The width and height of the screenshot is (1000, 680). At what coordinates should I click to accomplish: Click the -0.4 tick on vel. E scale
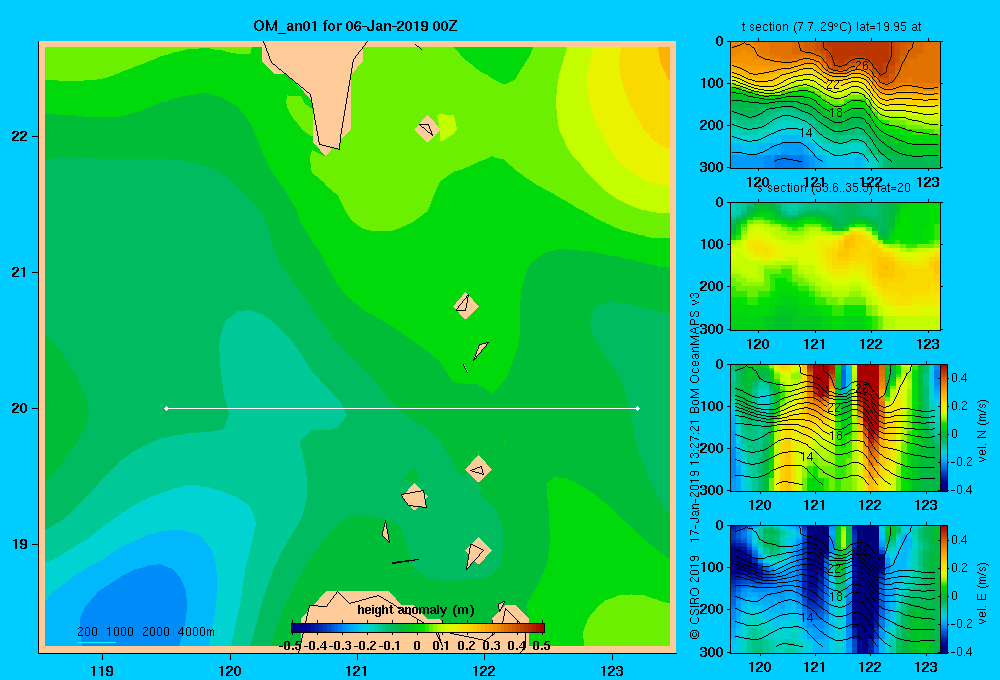pyautogui.click(x=961, y=651)
